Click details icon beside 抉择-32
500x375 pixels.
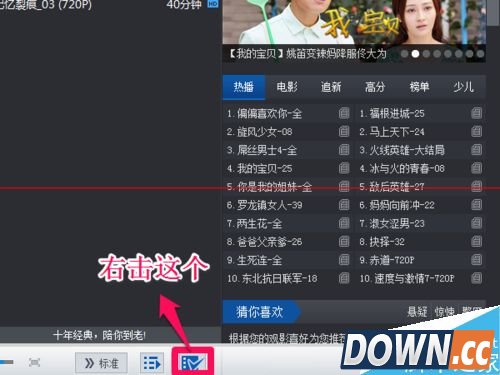tap(477, 242)
